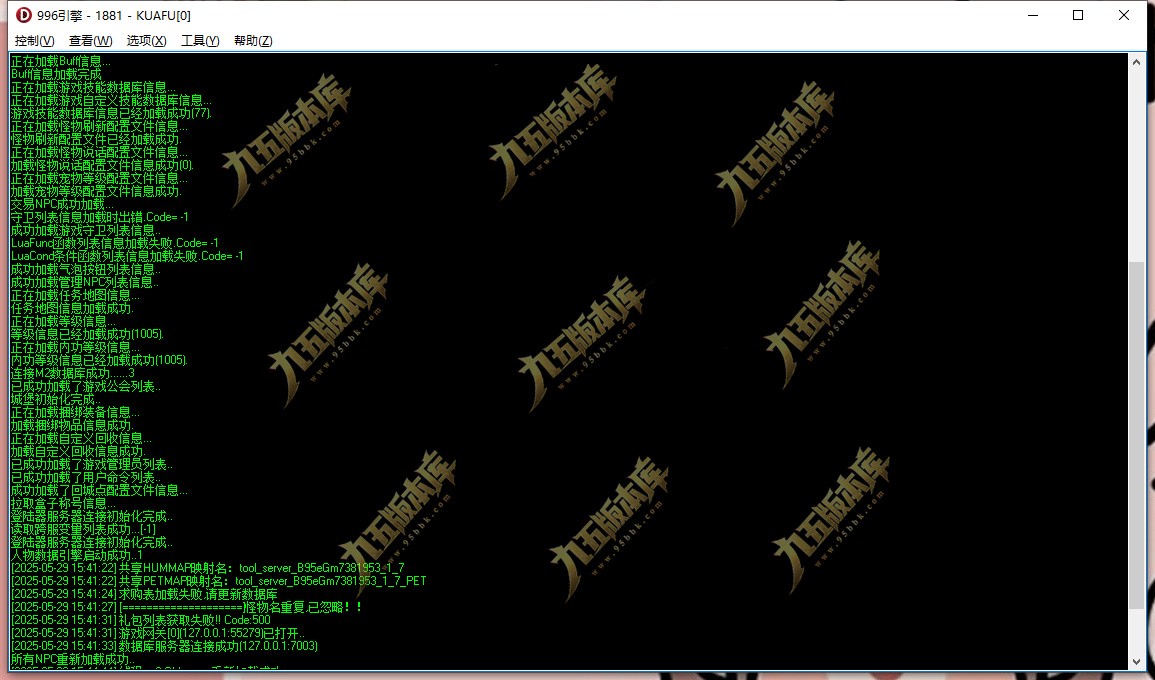Click the log entry '求购表加载失败,请更新数据库'
1155x680 pixels.
(144, 594)
